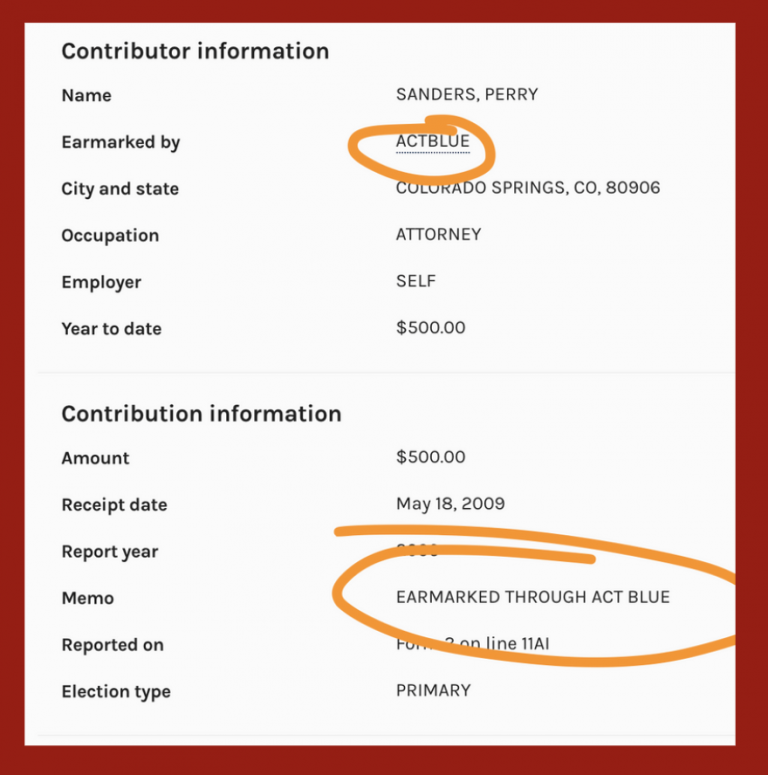Image resolution: width=768 pixels, height=775 pixels.
Task: Click the Contribution information heading
Action: pos(201,414)
